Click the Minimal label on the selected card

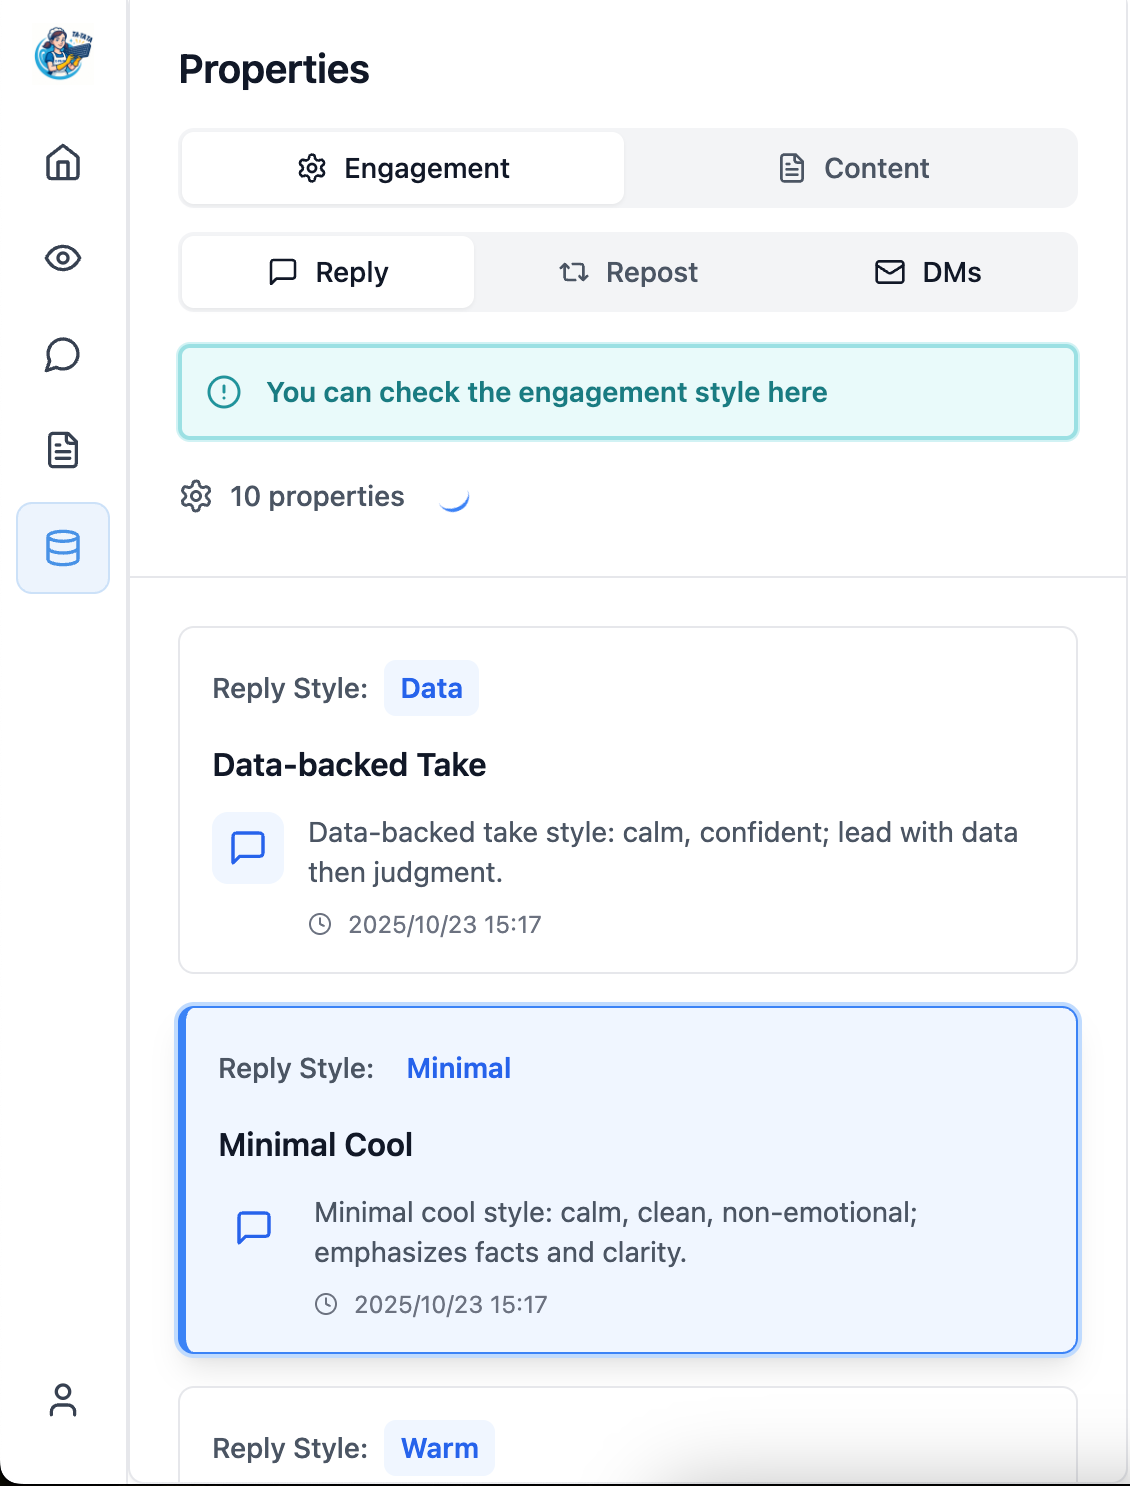pos(459,1068)
